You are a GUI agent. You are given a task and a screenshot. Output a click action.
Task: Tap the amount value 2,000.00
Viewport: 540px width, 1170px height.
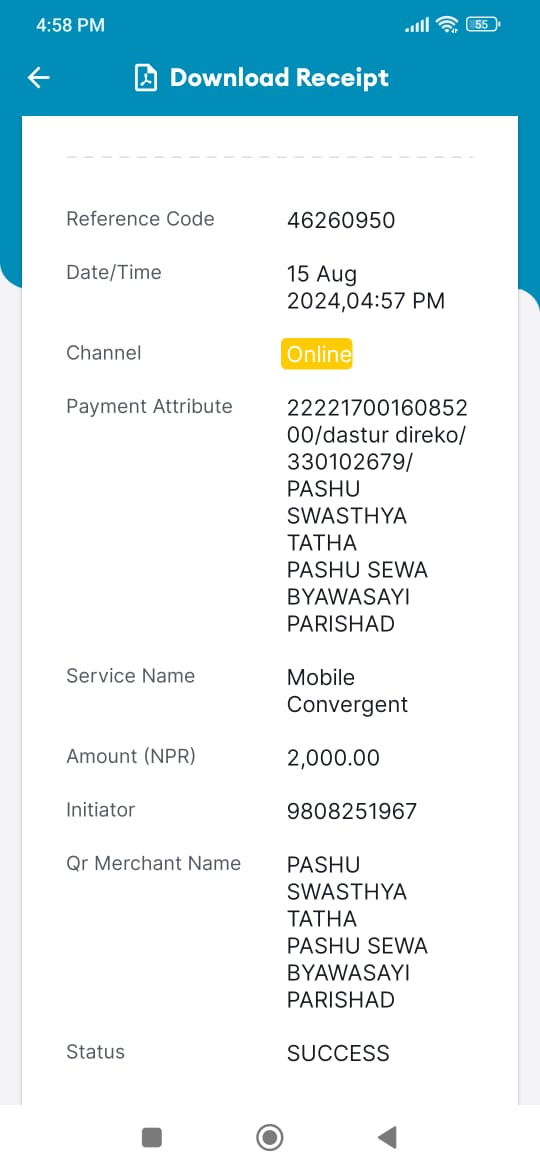333,758
